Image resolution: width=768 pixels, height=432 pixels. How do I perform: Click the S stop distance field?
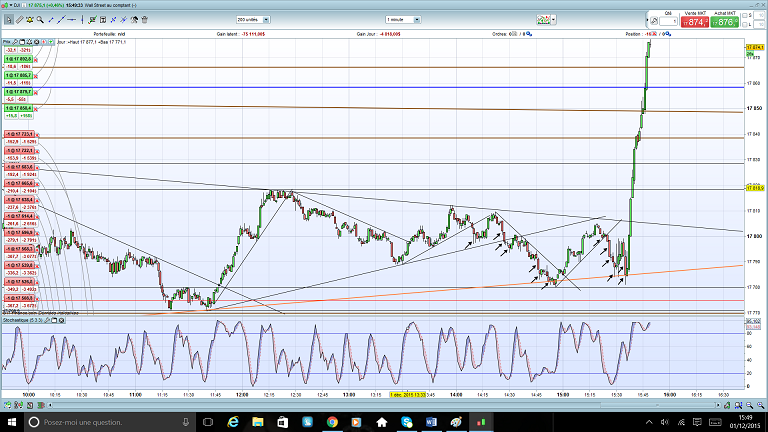click(x=760, y=16)
